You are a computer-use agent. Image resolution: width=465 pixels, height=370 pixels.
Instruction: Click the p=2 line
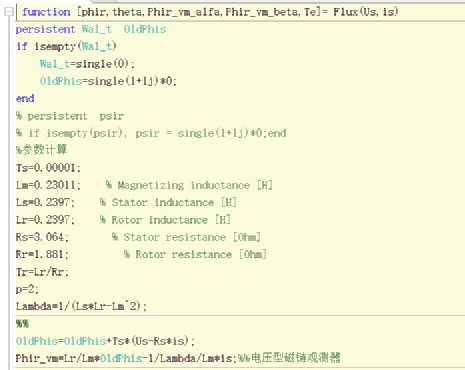click(27, 289)
